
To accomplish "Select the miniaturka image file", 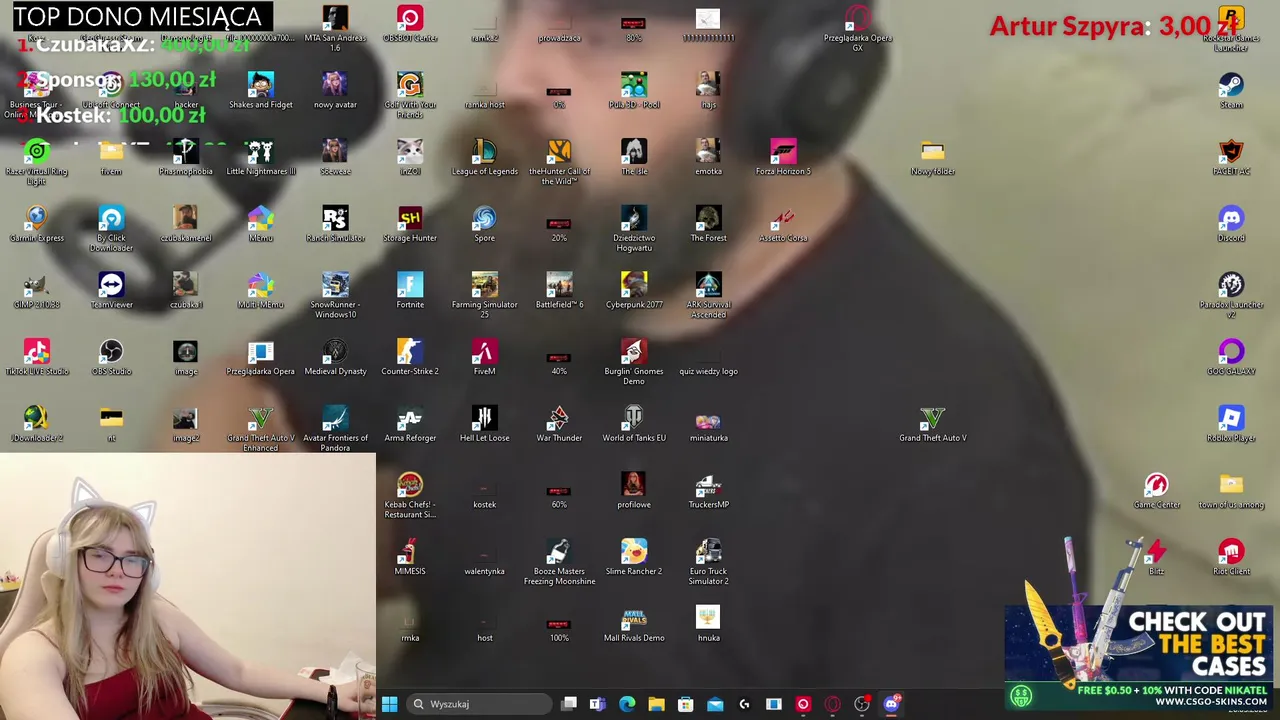I will point(708,425).
